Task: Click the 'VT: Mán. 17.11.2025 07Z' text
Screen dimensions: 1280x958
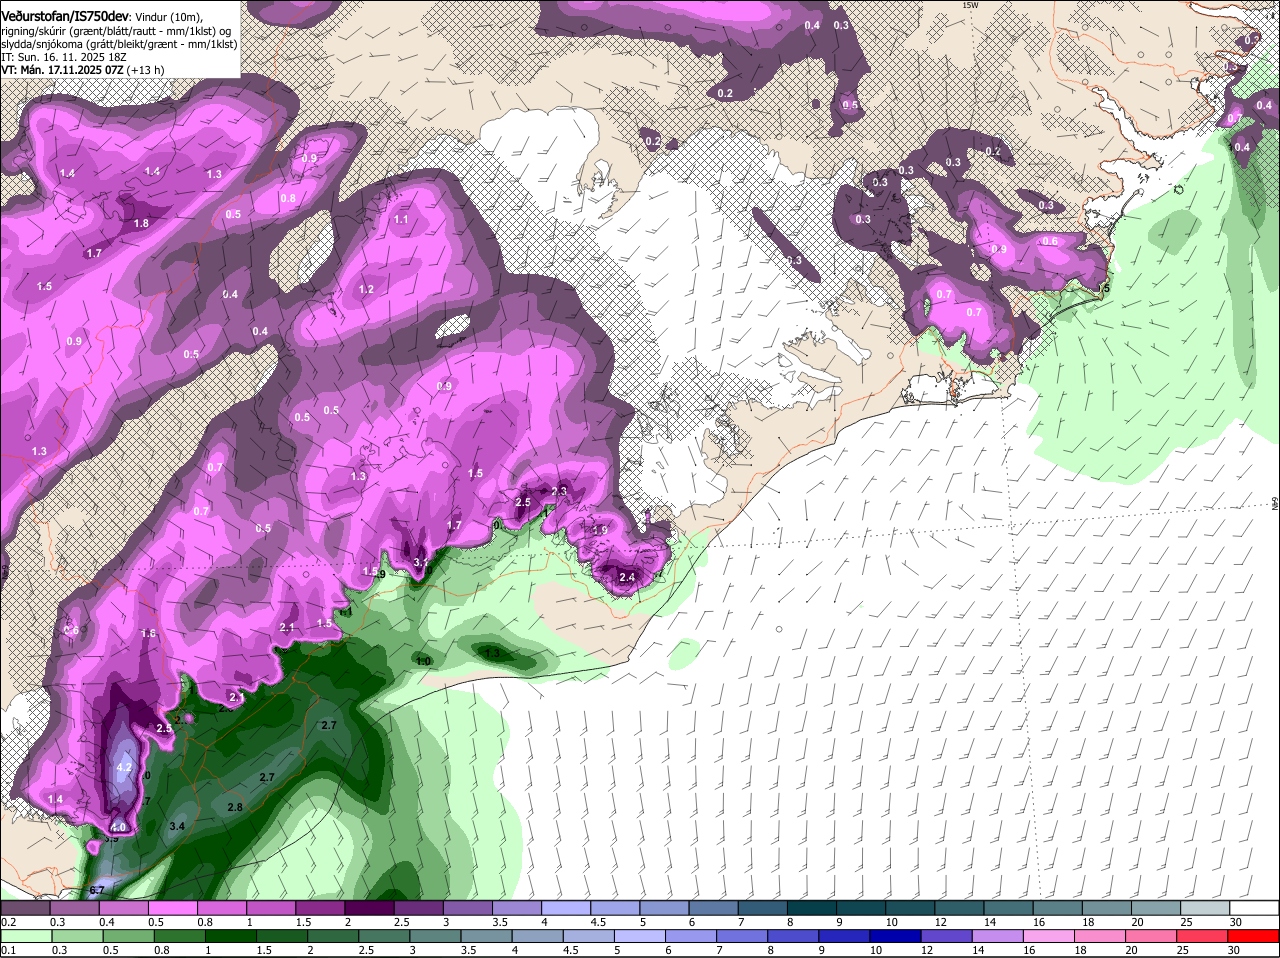Action: [61, 70]
